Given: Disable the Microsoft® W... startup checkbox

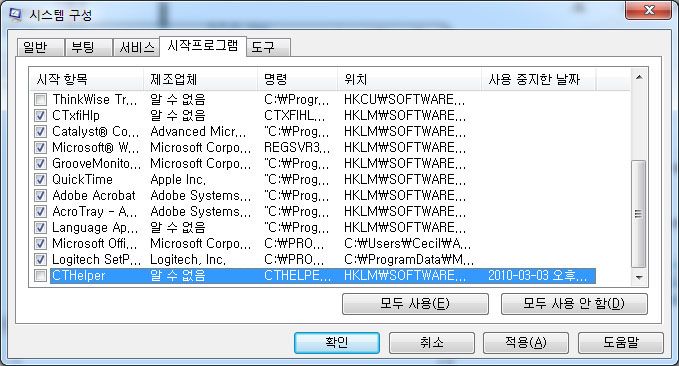Looking at the screenshot, I should point(40,148).
